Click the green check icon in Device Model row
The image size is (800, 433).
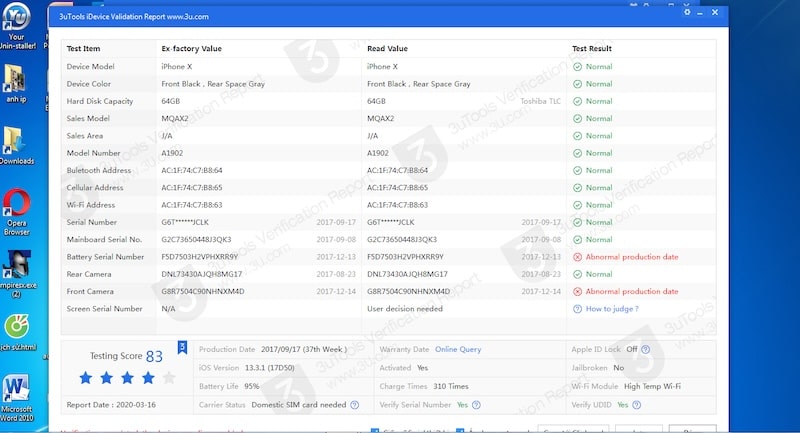tap(577, 67)
